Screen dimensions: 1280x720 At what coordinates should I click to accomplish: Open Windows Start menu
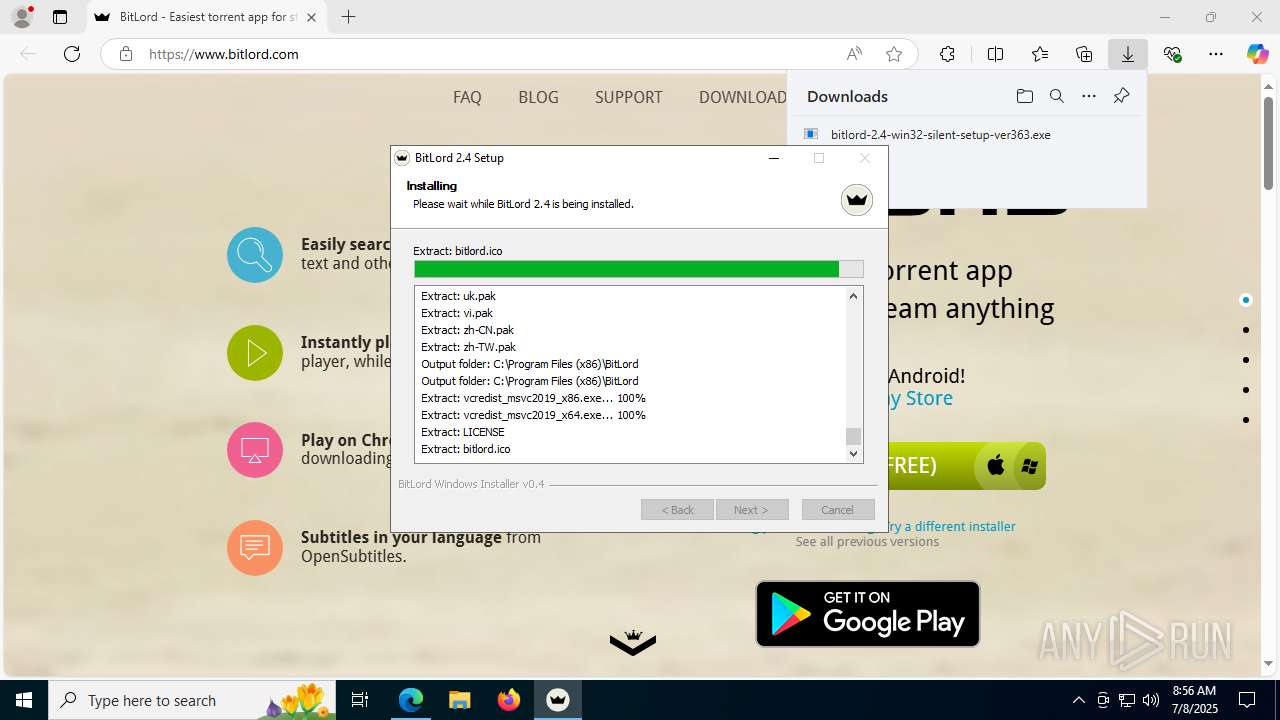coord(24,700)
